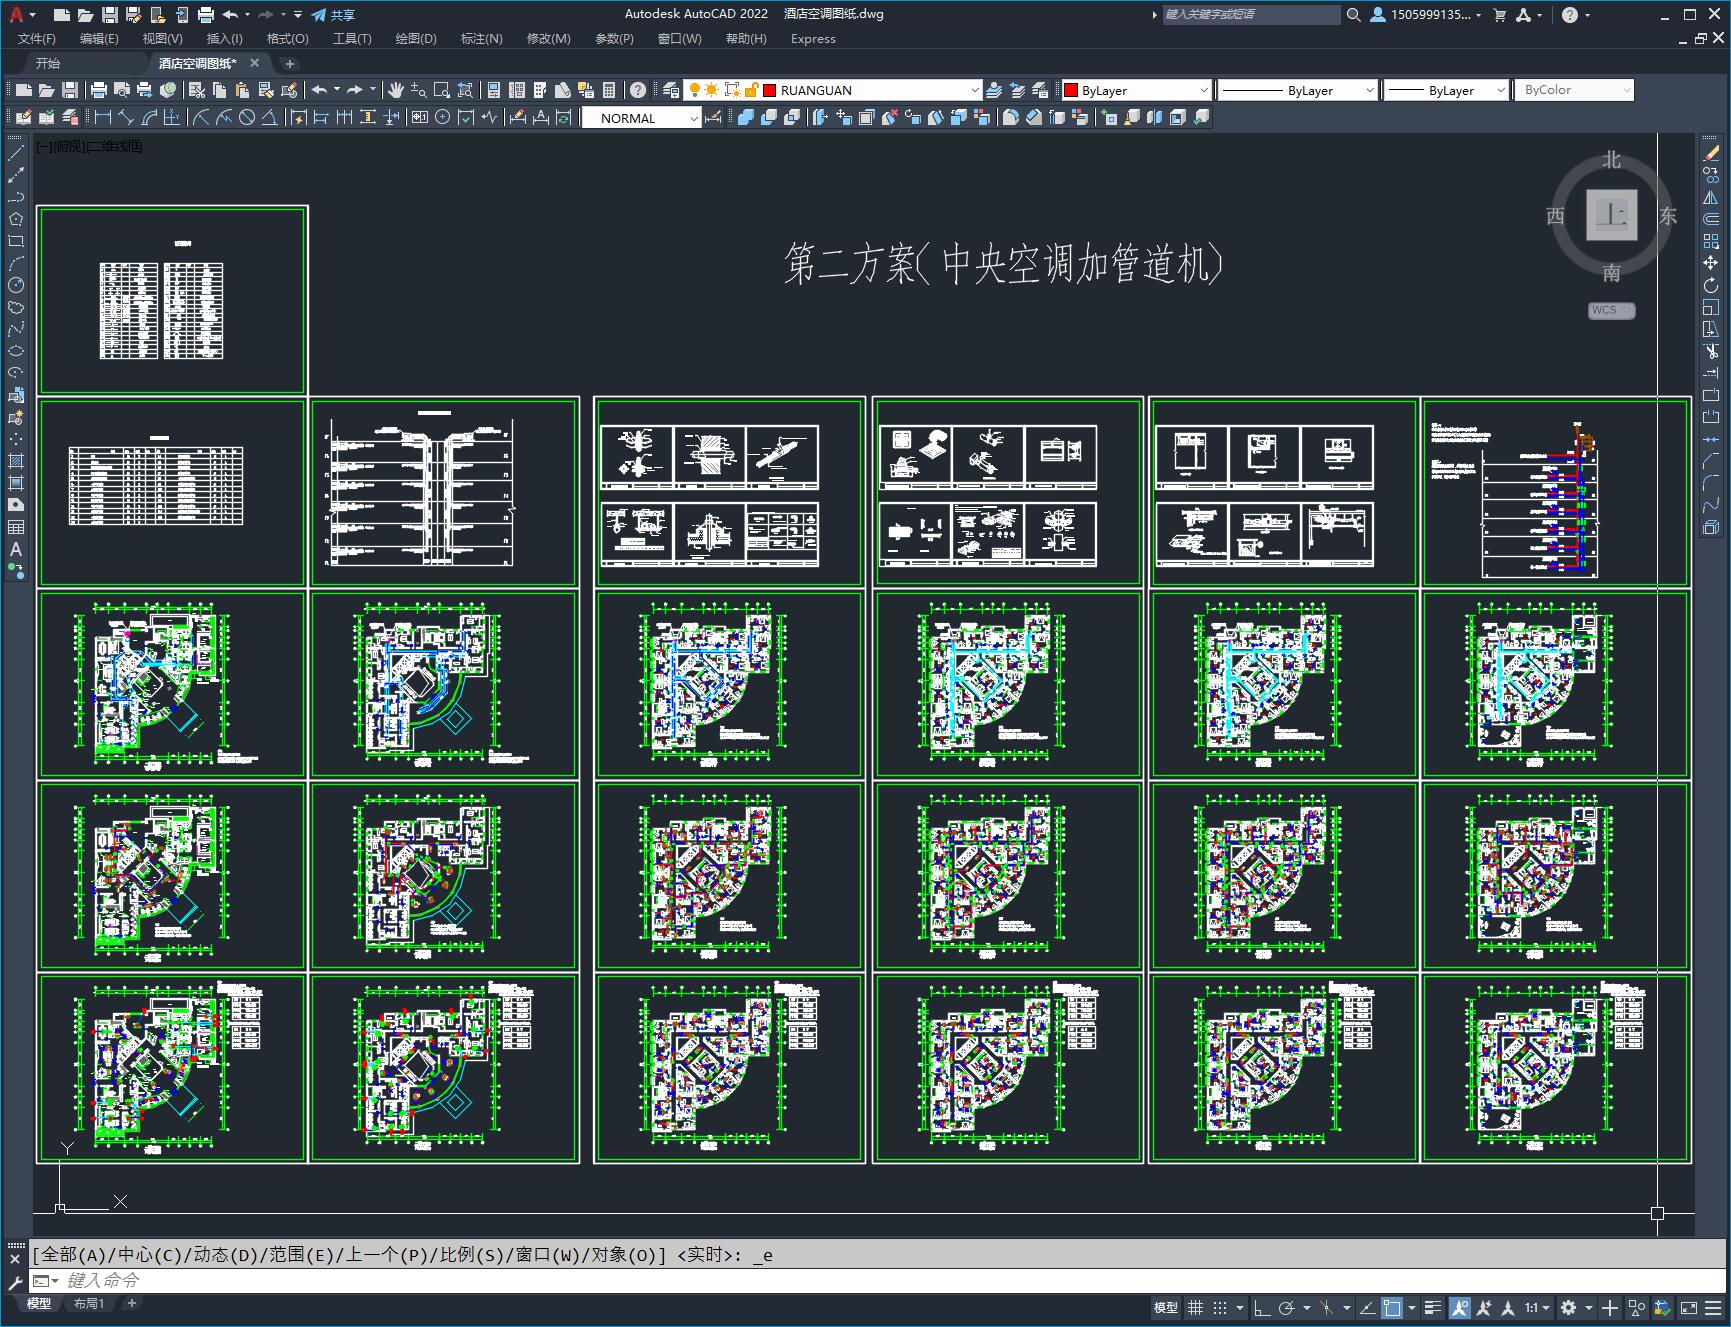Toggle annotation visibility in status bar
Screen dimensions: 1731x1327
click(1460, 1307)
